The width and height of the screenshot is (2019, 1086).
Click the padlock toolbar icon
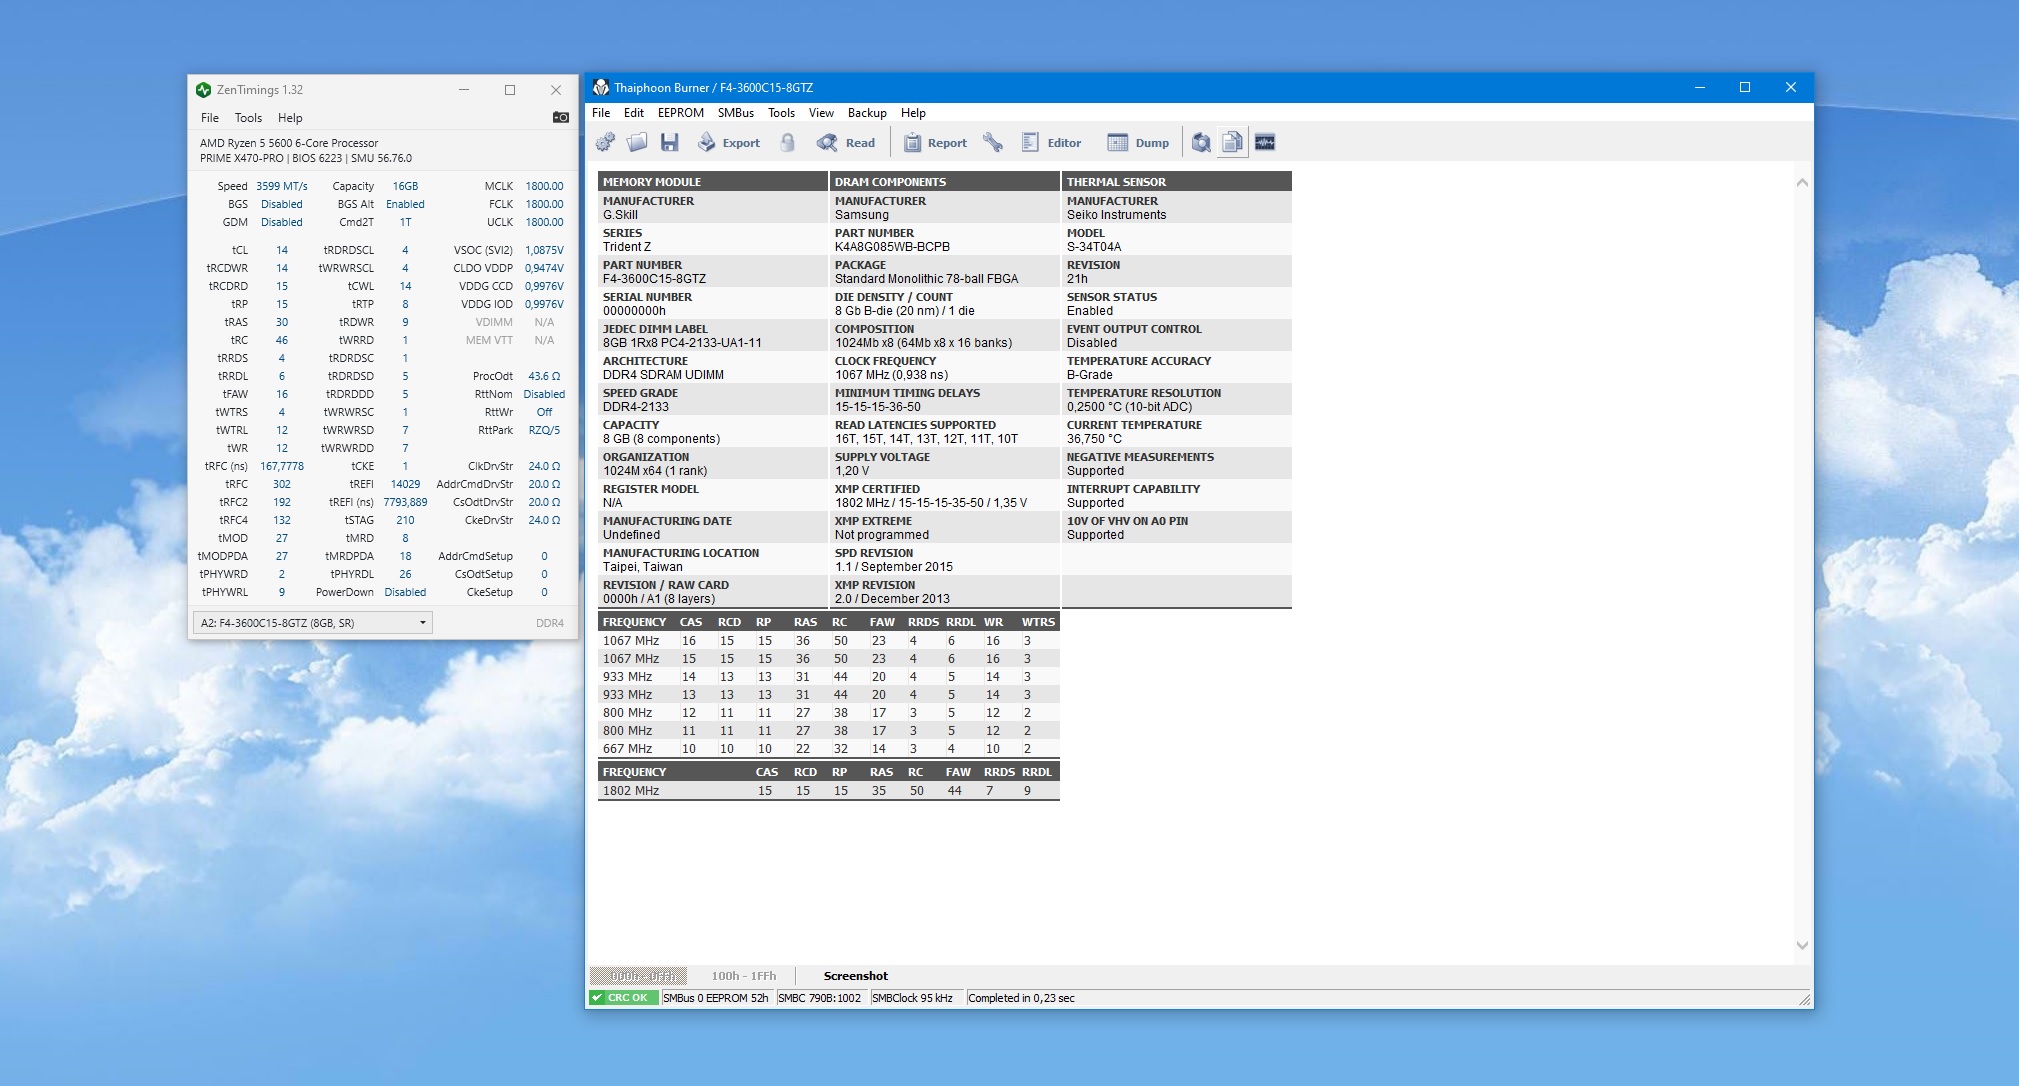pos(788,143)
